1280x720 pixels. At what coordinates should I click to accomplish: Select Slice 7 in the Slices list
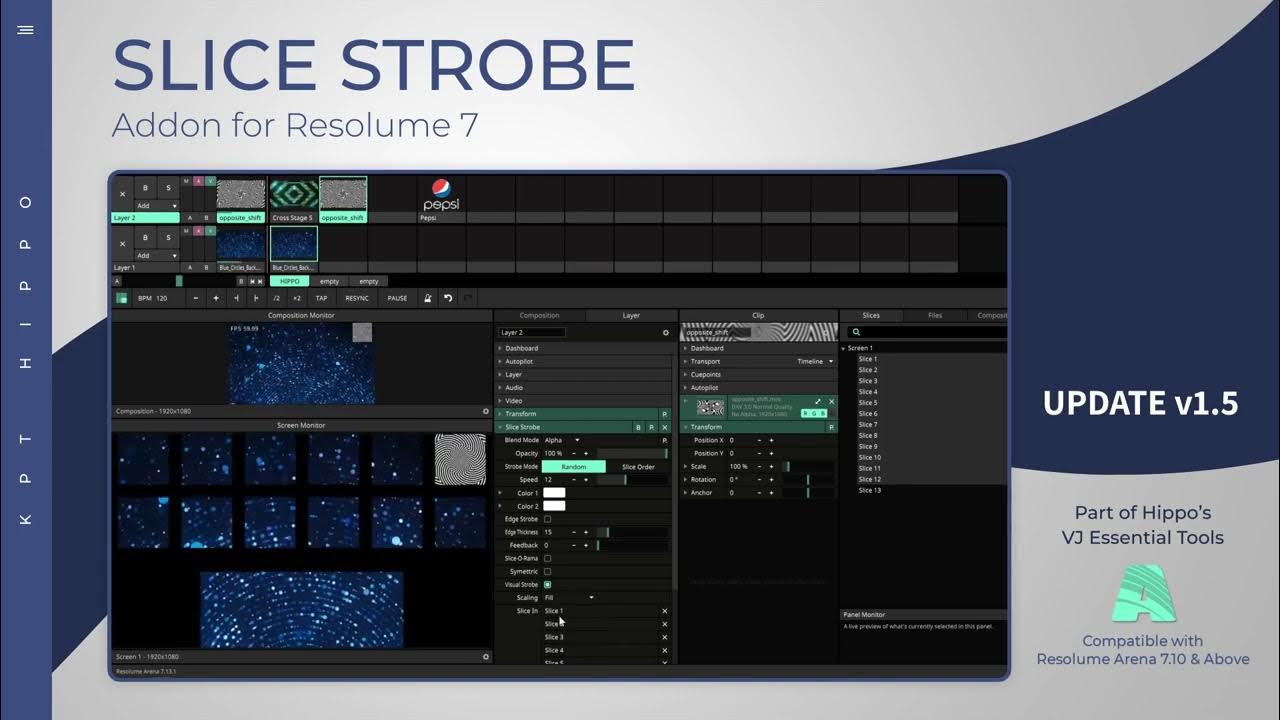(868, 425)
